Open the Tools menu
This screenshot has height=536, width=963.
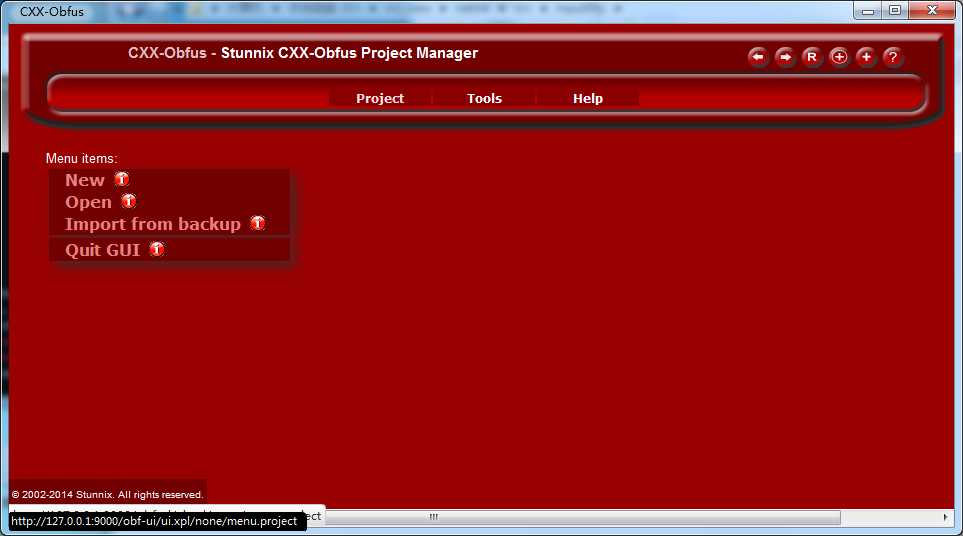[x=484, y=98]
